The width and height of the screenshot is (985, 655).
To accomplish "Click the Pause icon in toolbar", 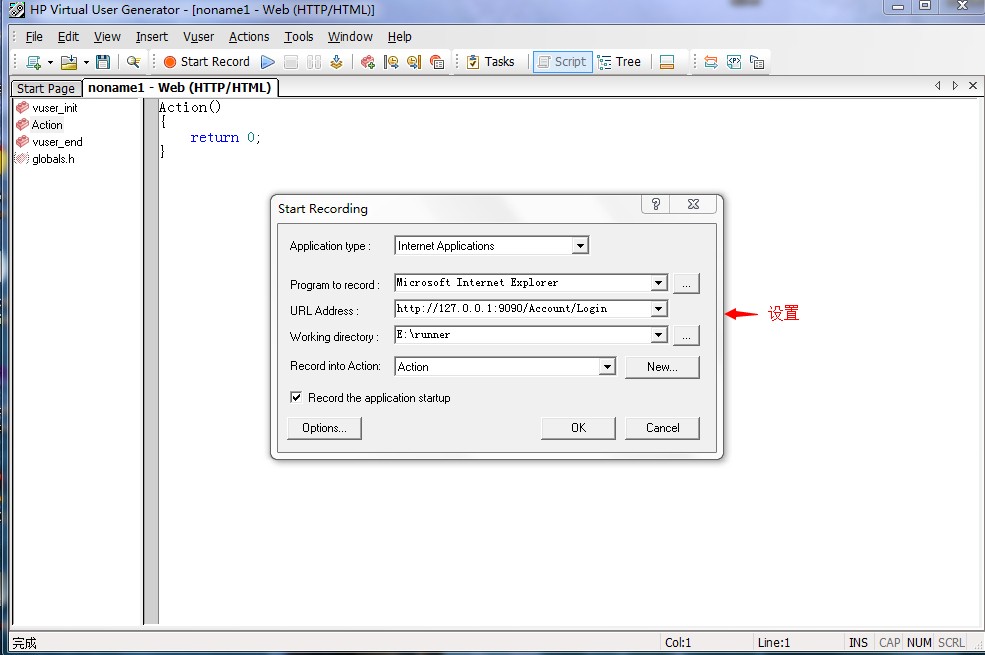I will click(x=314, y=62).
